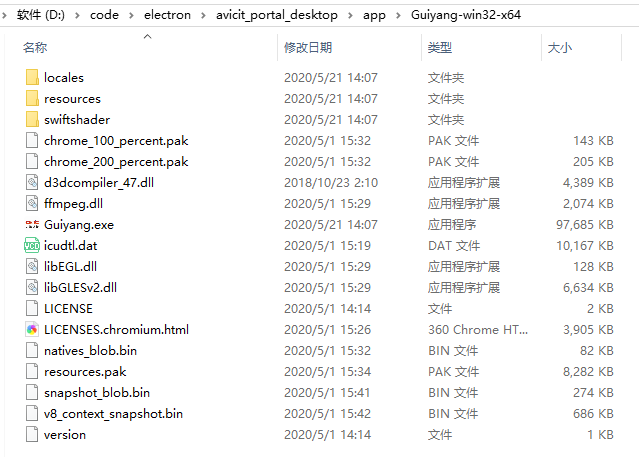This screenshot has height=457, width=639.
Task: Click the 4,389 KB size value
Action: coord(588,183)
